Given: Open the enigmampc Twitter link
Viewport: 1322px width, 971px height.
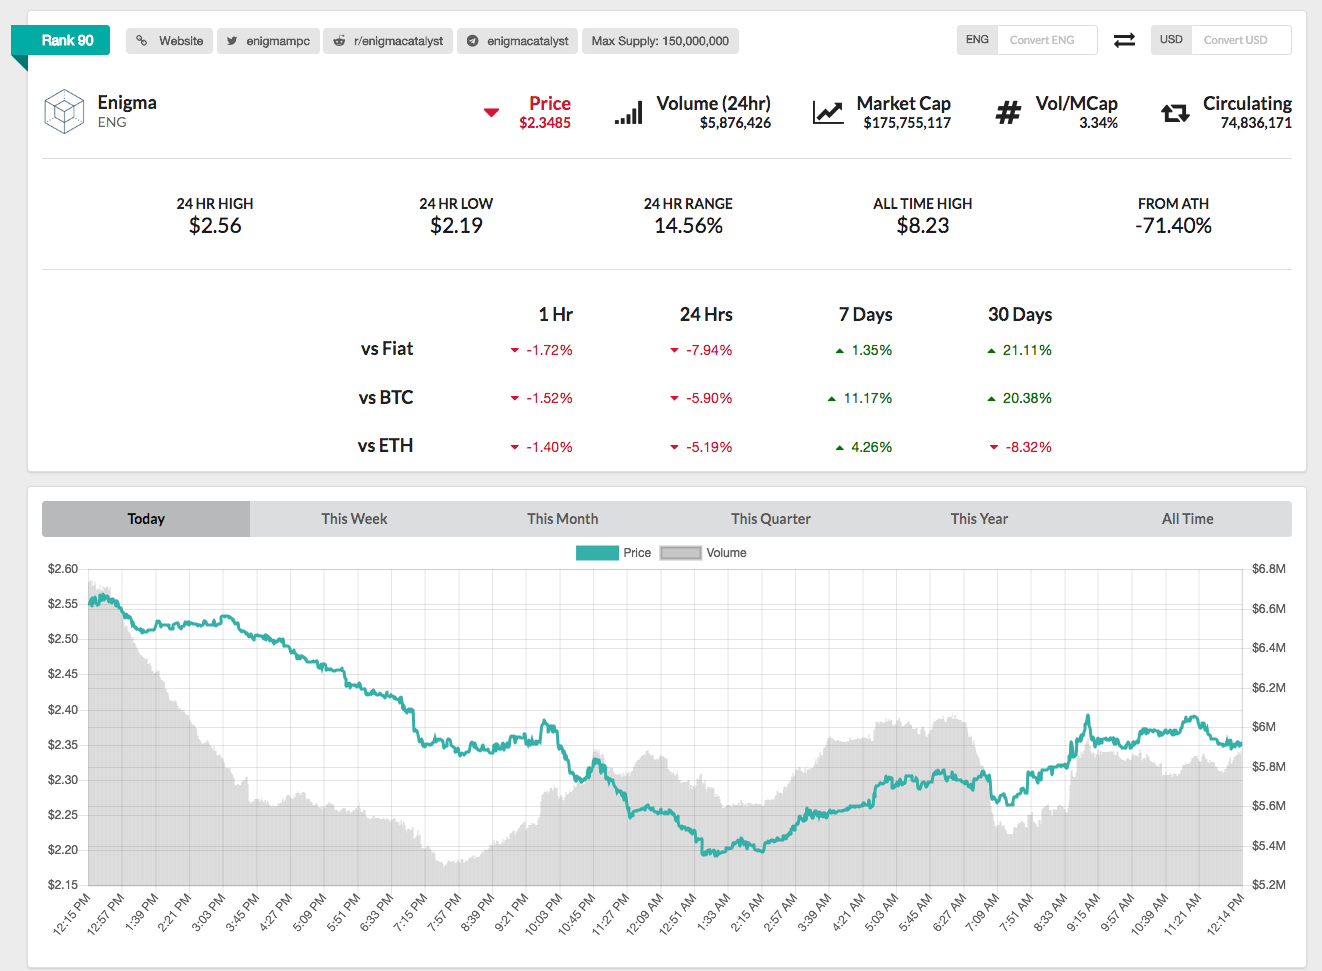Looking at the screenshot, I should point(268,41).
